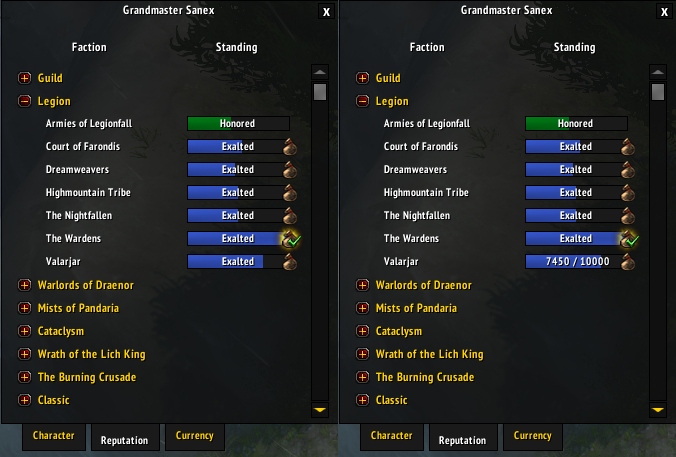
Task: Click Dreamweavers reward bag icon in right panel
Action: [x=628, y=170]
